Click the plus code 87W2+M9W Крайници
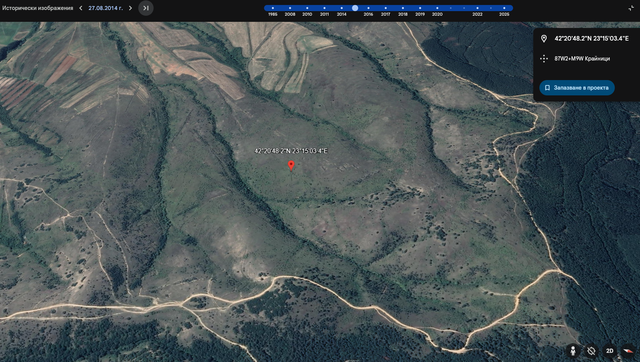 (582, 58)
